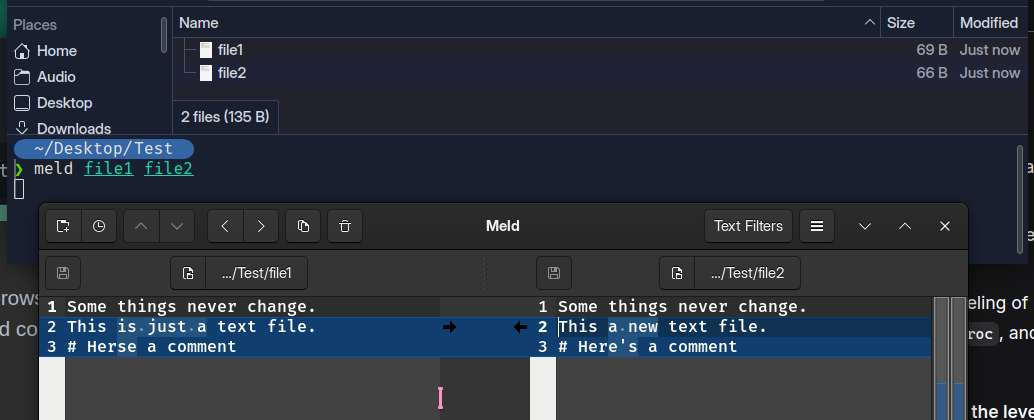Click the trash delete icon in Meld

pos(345,226)
